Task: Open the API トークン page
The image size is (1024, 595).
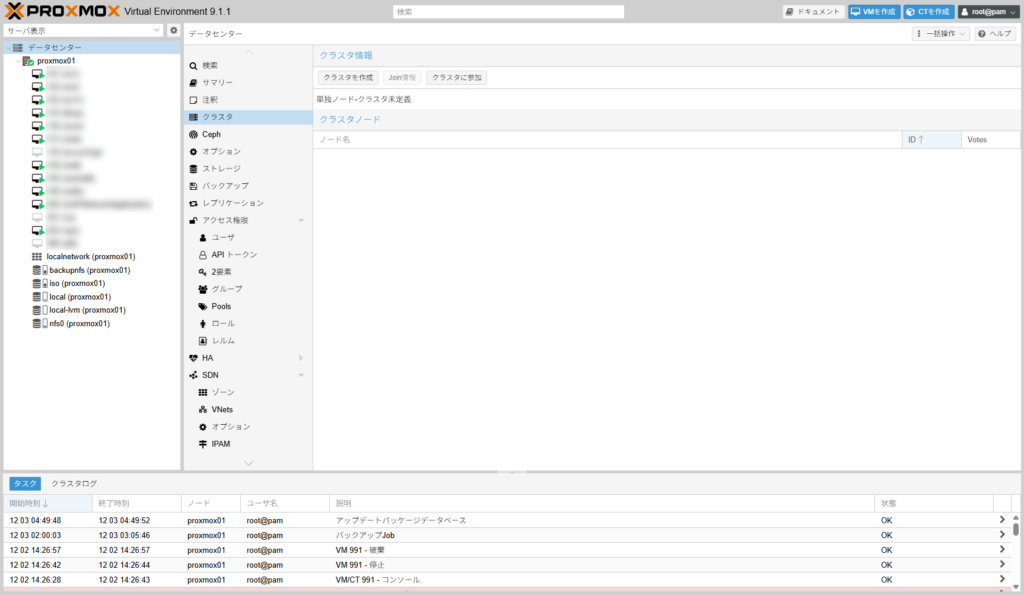Action: (x=234, y=255)
